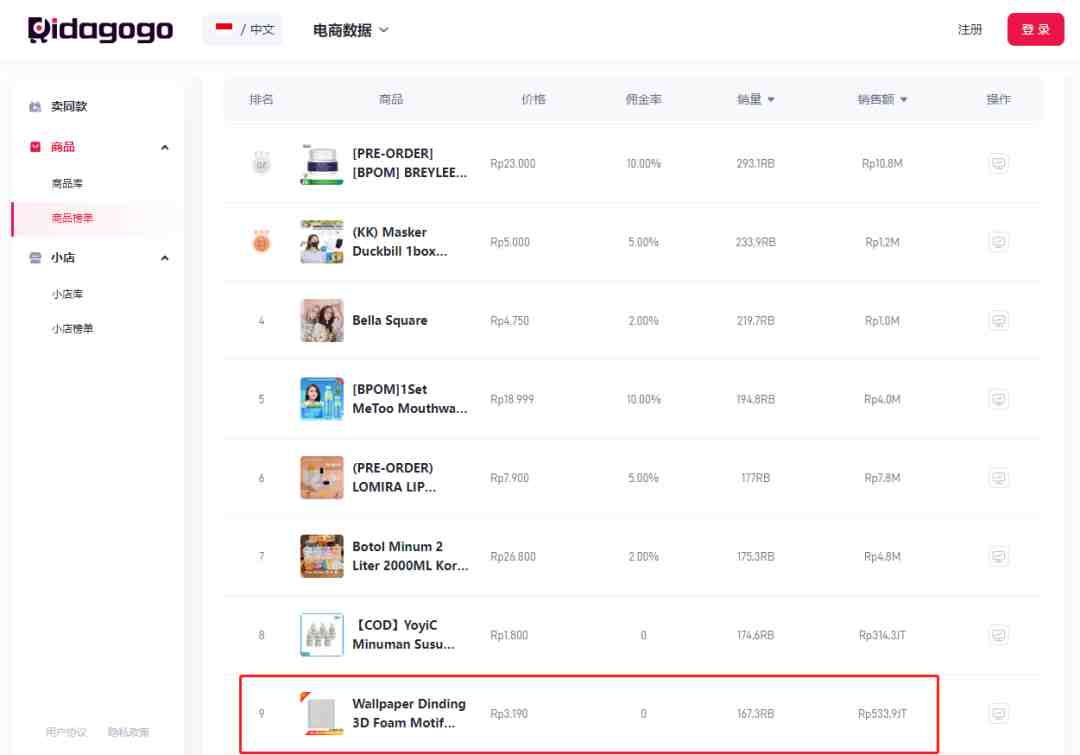1080x755 pixels.
Task: Click the action icon in YoyiC row
Action: (x=998, y=634)
